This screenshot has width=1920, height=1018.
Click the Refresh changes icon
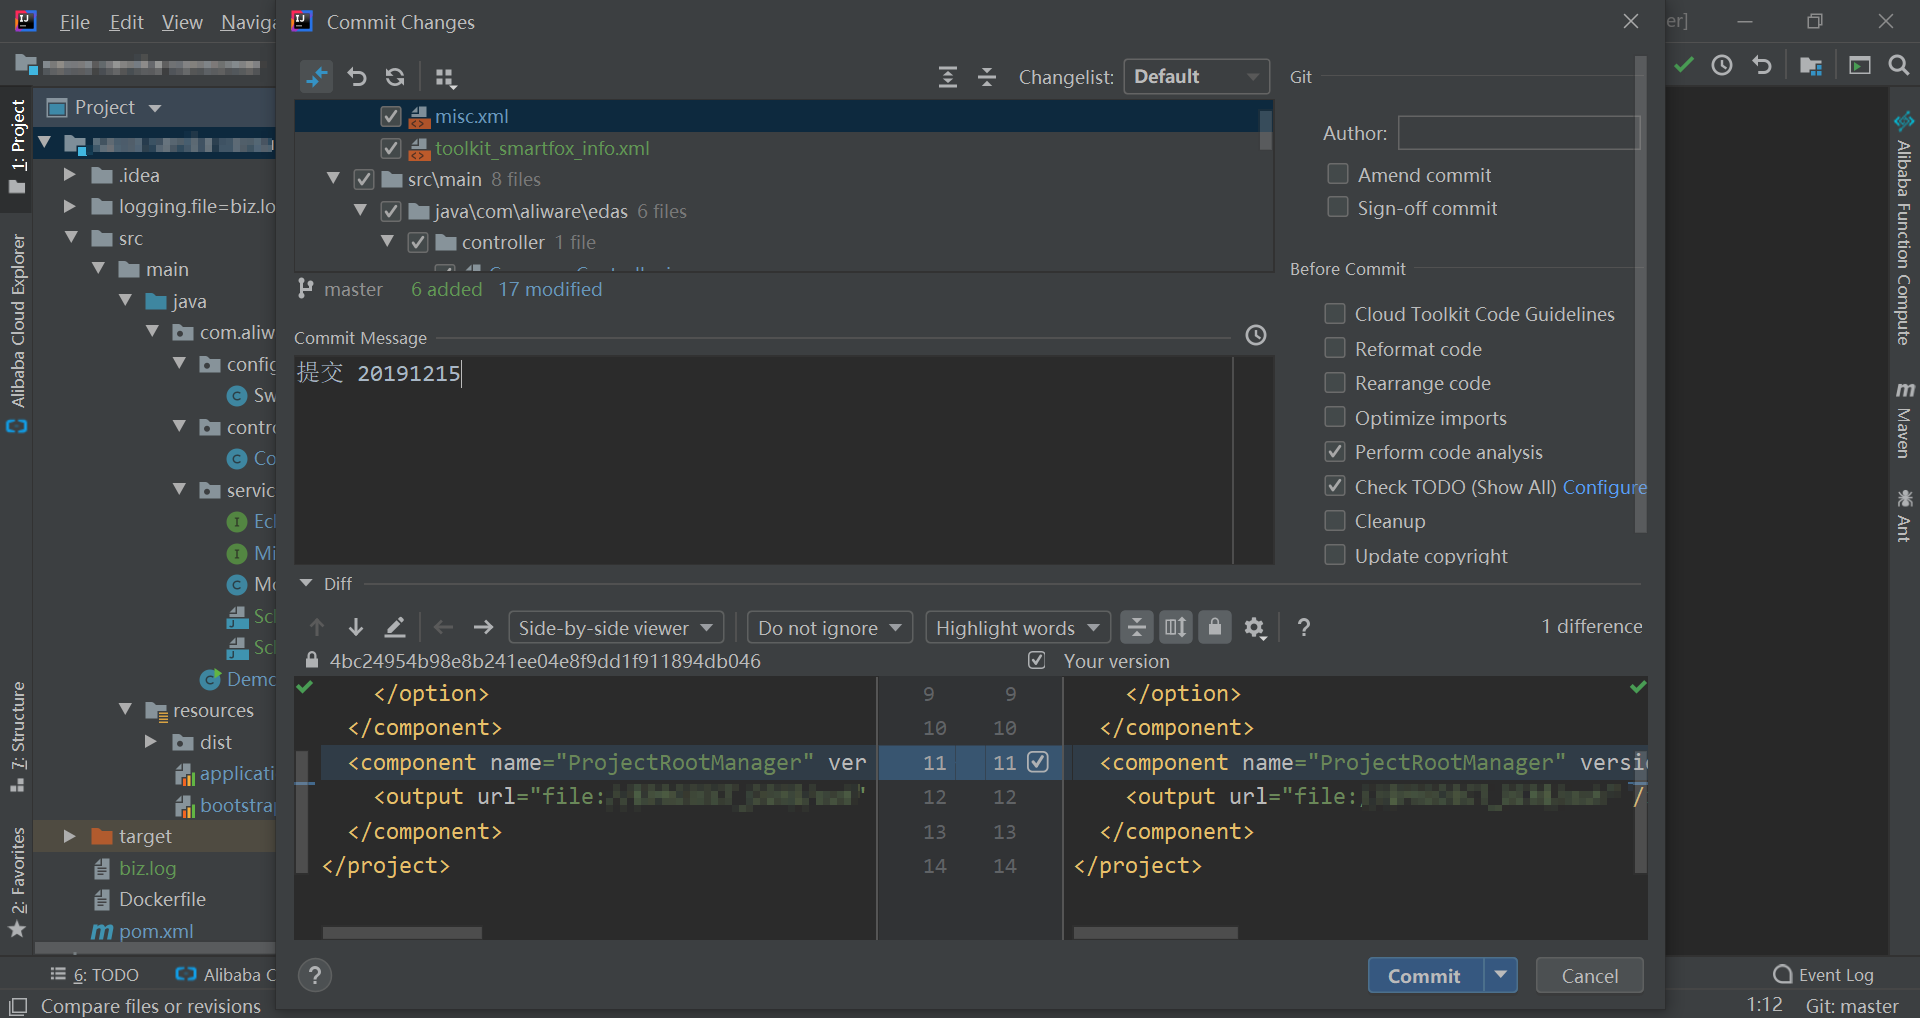395,77
